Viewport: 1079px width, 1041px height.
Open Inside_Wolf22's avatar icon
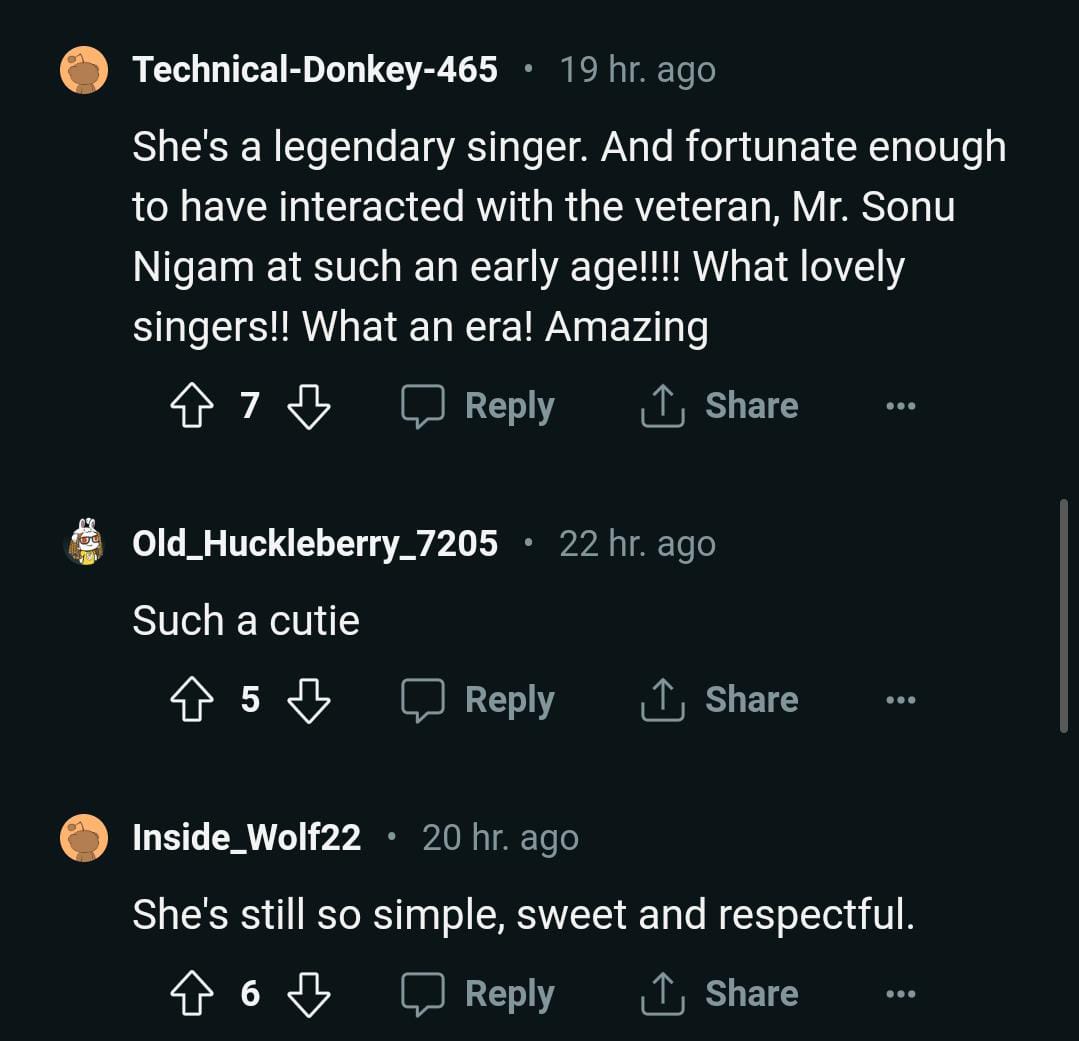(84, 837)
